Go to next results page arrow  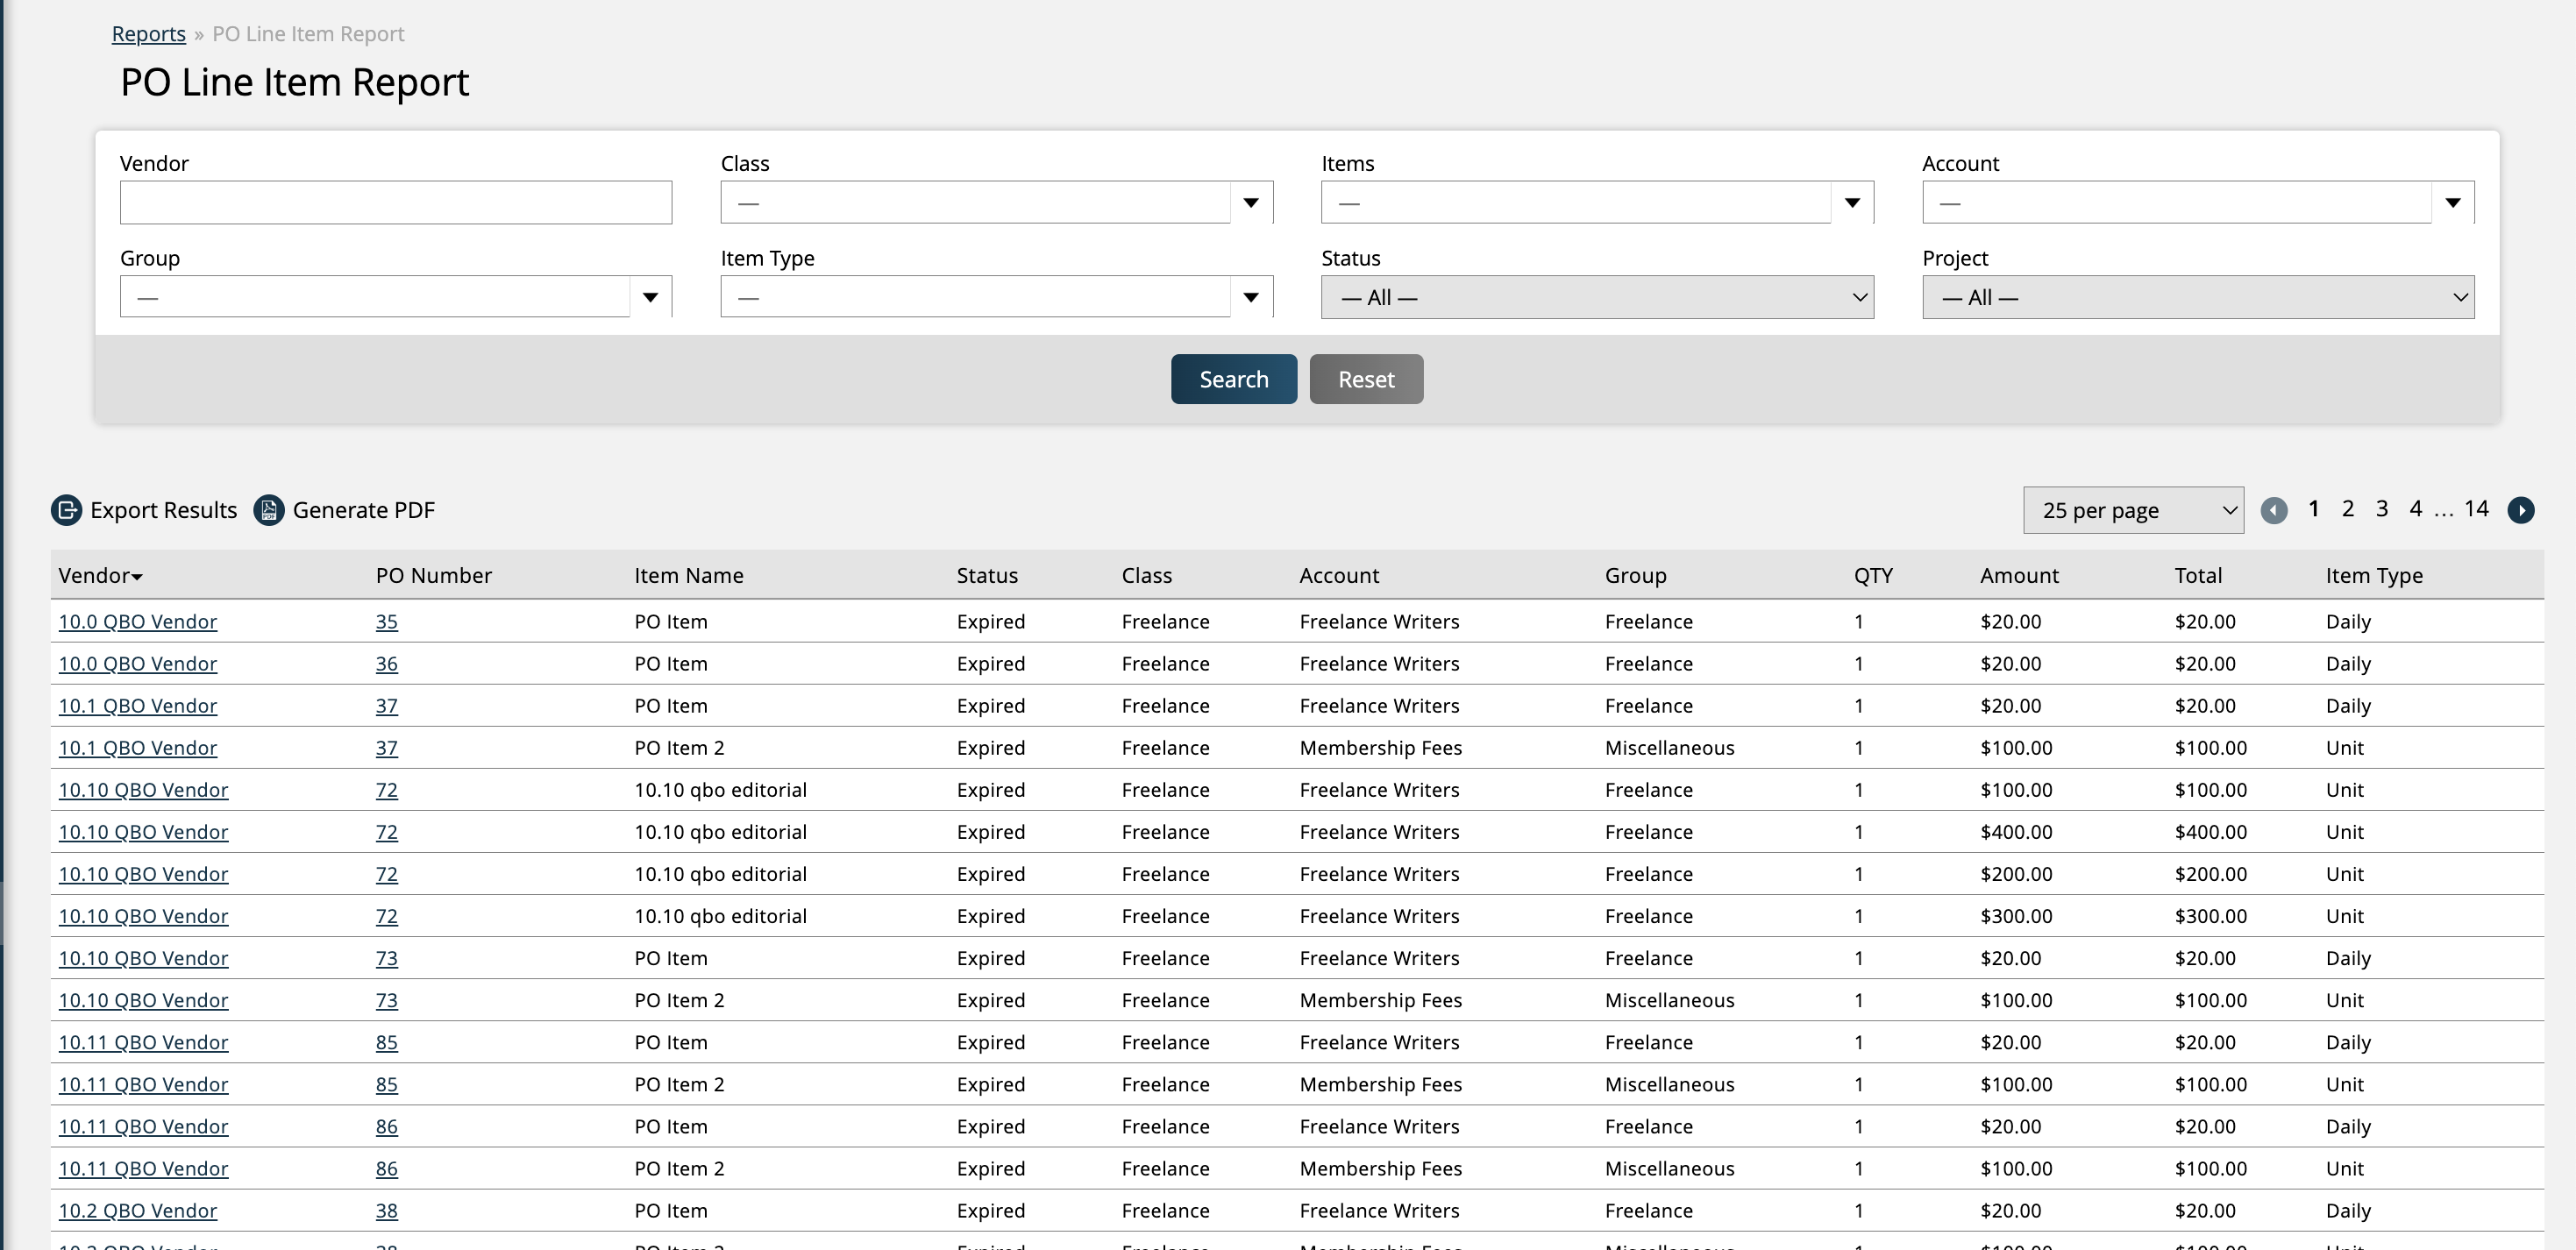tap(2520, 510)
